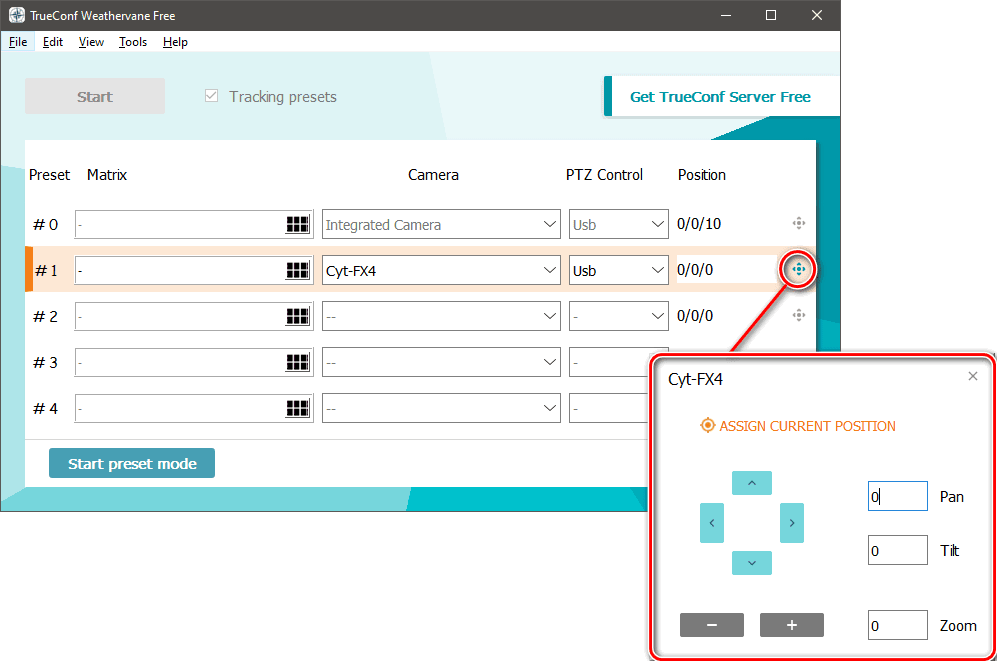Open matrix grid for preset #0
The width and height of the screenshot is (997, 661).
(x=297, y=224)
